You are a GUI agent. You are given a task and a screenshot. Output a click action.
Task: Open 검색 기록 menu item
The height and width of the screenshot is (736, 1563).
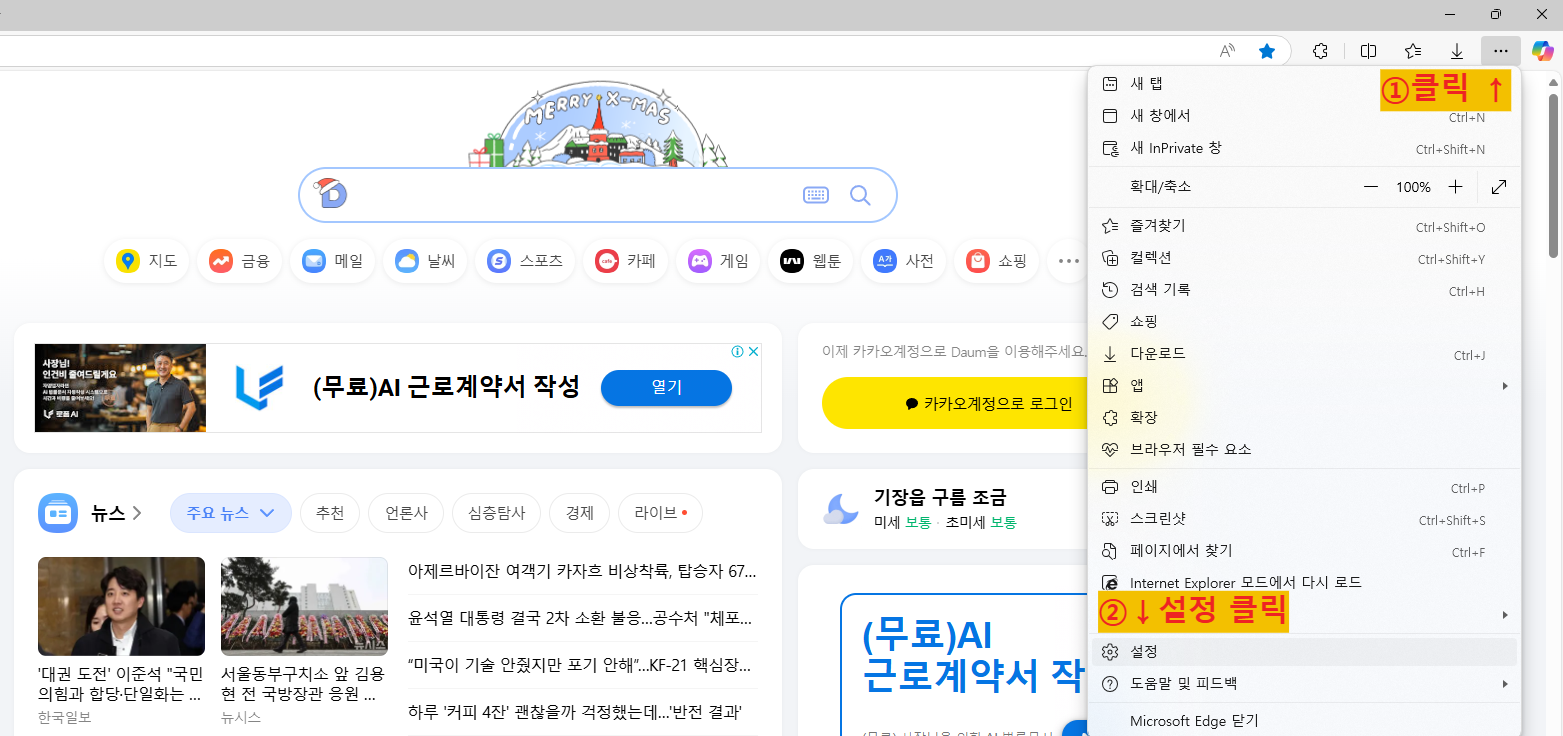coord(1304,290)
